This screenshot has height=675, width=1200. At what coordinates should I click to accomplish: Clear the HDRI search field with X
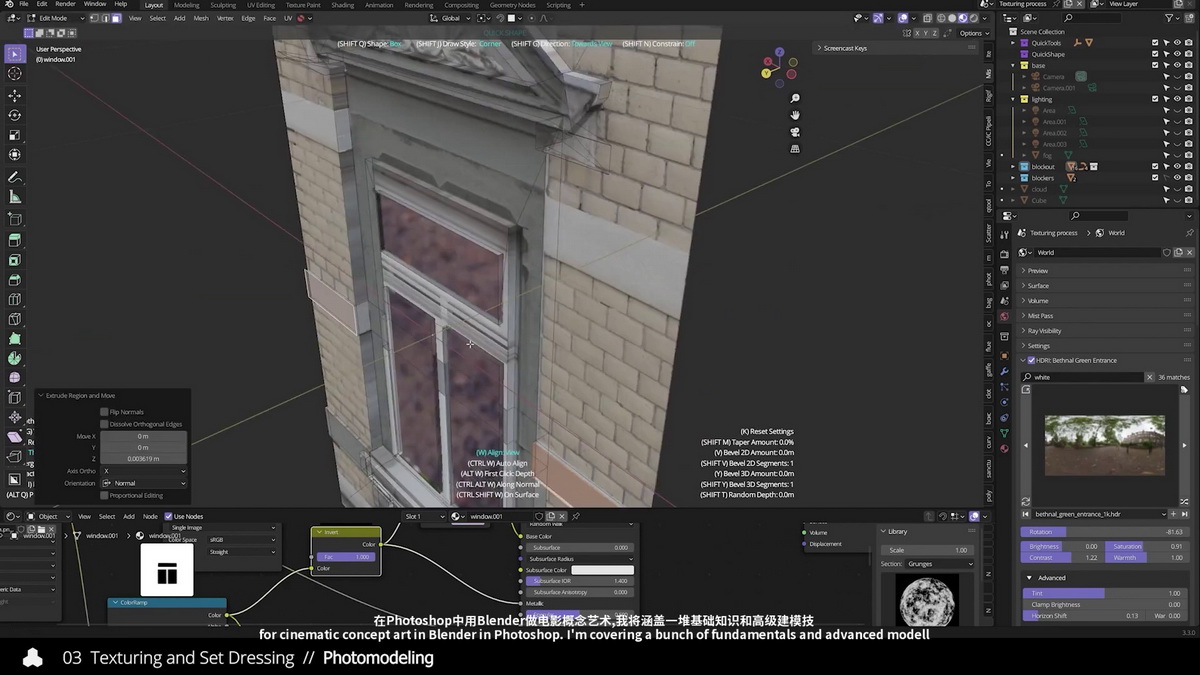tap(1149, 377)
